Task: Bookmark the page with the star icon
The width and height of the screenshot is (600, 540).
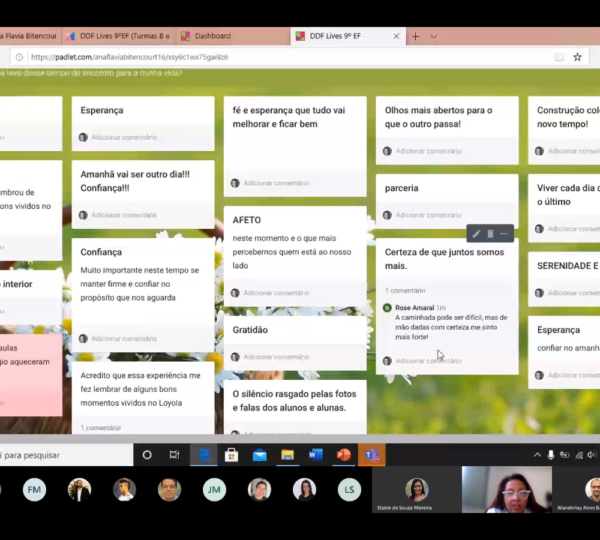Action: [x=577, y=57]
